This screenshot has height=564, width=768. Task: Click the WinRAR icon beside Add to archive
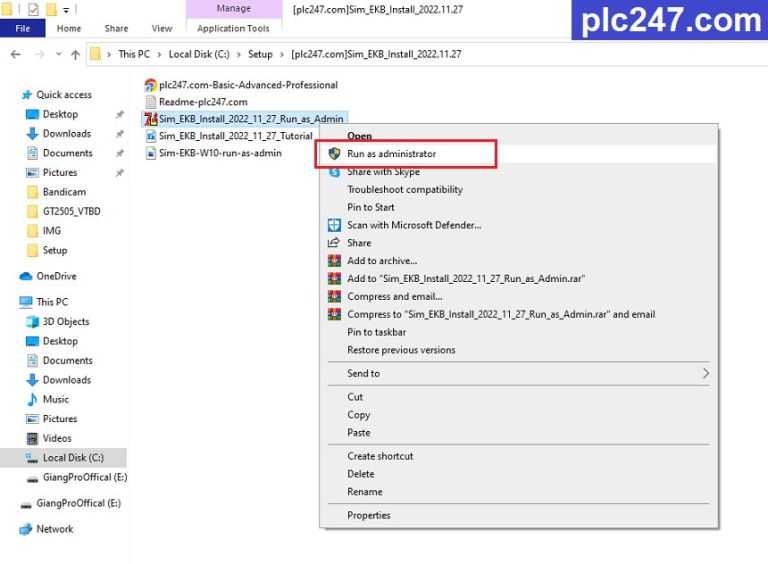334,261
